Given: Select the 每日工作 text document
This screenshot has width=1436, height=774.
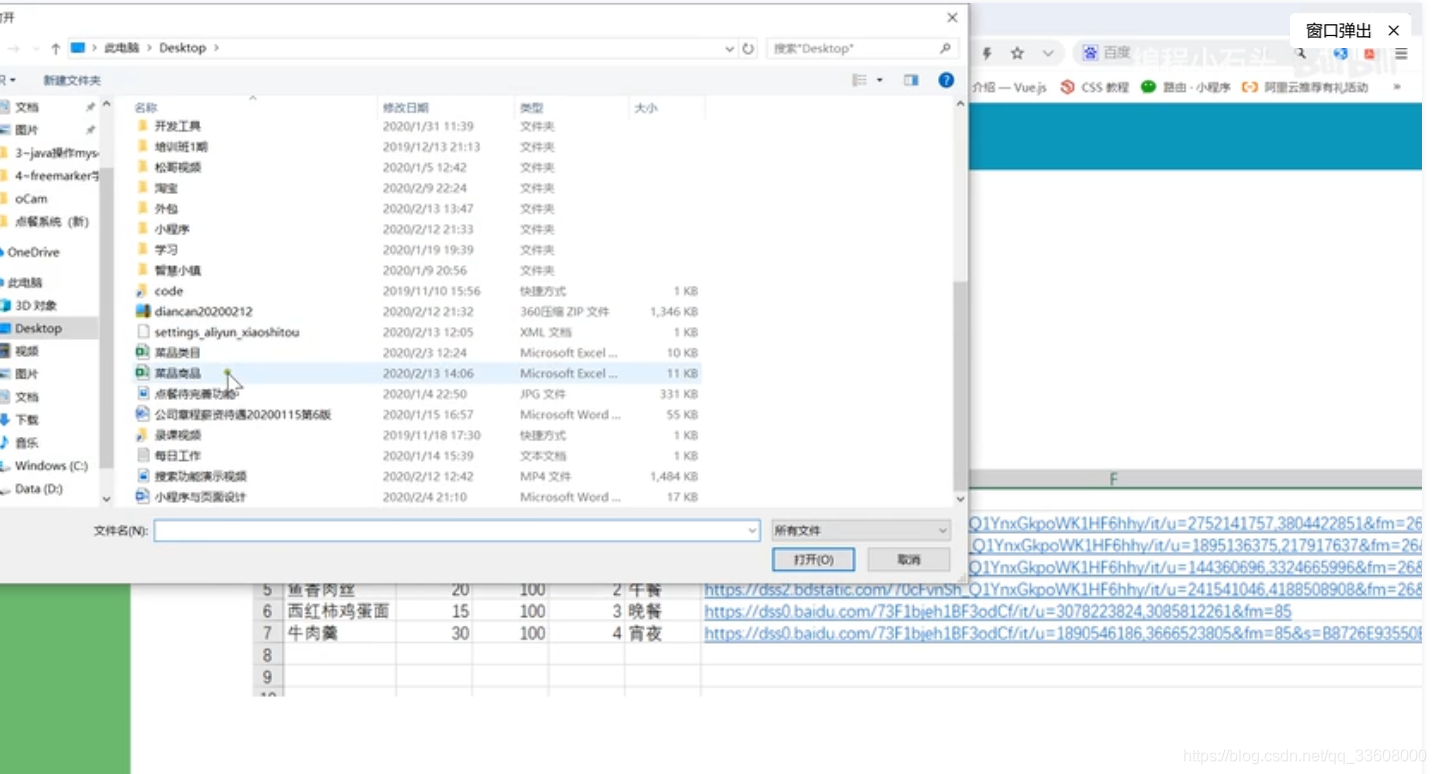Looking at the screenshot, I should coord(418,456).
